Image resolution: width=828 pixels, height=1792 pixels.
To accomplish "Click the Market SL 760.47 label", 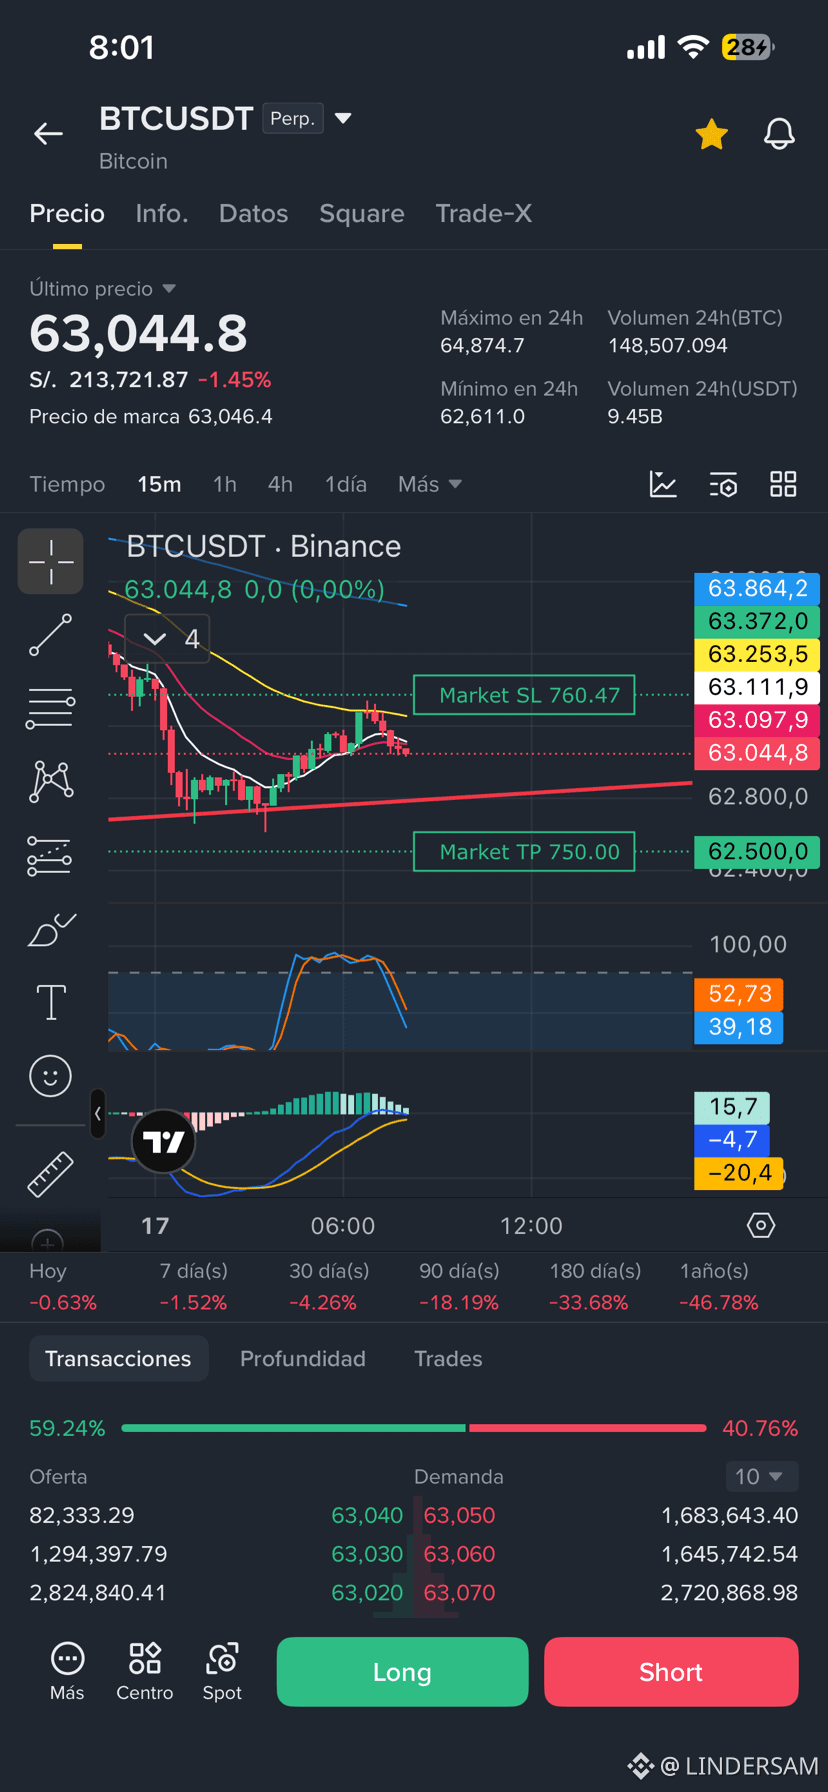I will (x=524, y=695).
